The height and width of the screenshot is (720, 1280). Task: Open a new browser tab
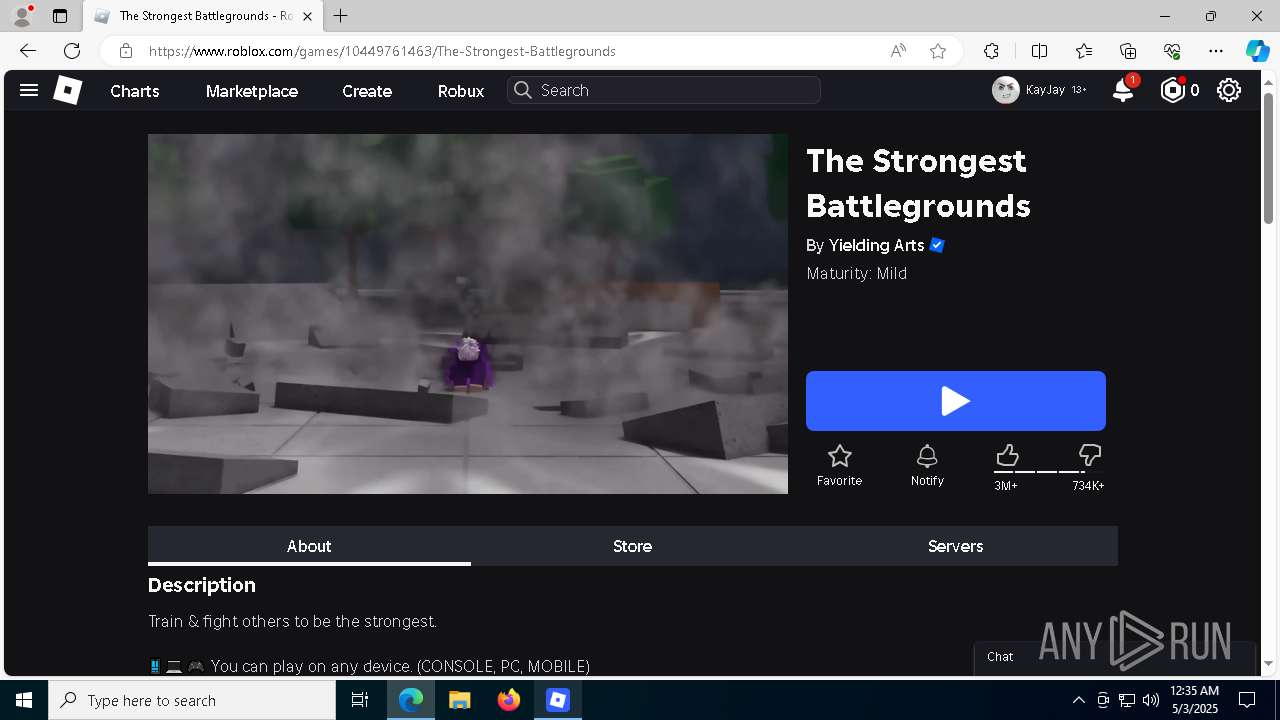click(x=341, y=16)
